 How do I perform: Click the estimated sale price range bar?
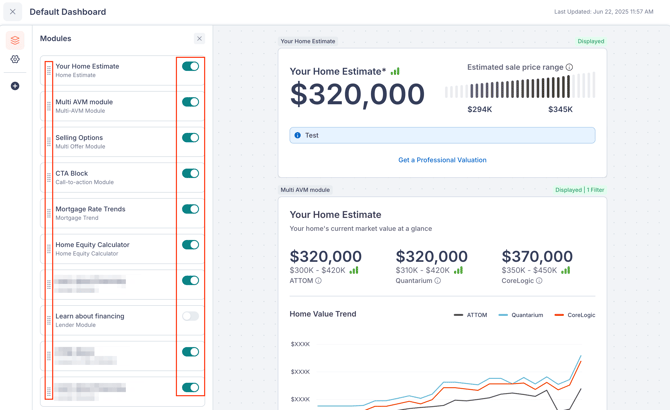[520, 89]
